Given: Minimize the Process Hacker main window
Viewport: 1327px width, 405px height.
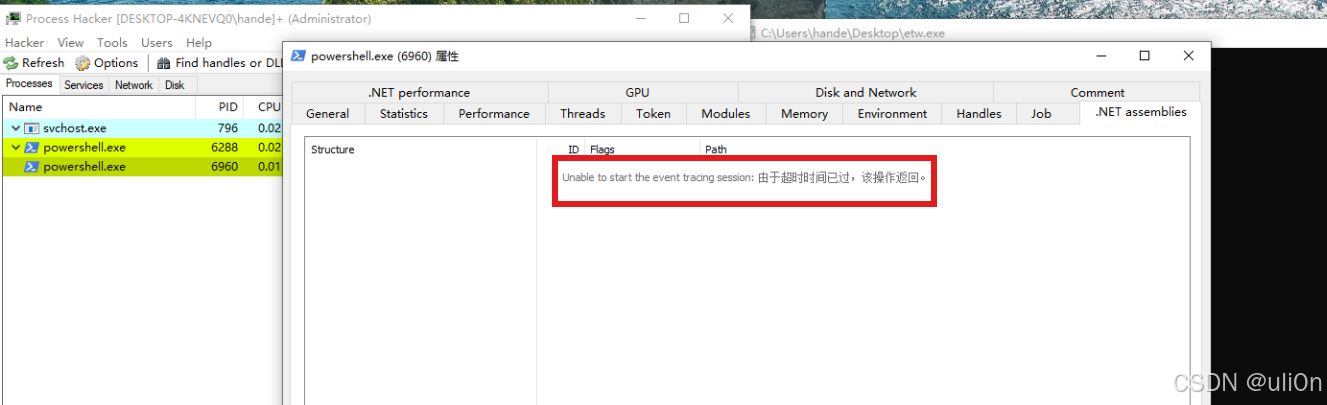Looking at the screenshot, I should [x=640, y=18].
